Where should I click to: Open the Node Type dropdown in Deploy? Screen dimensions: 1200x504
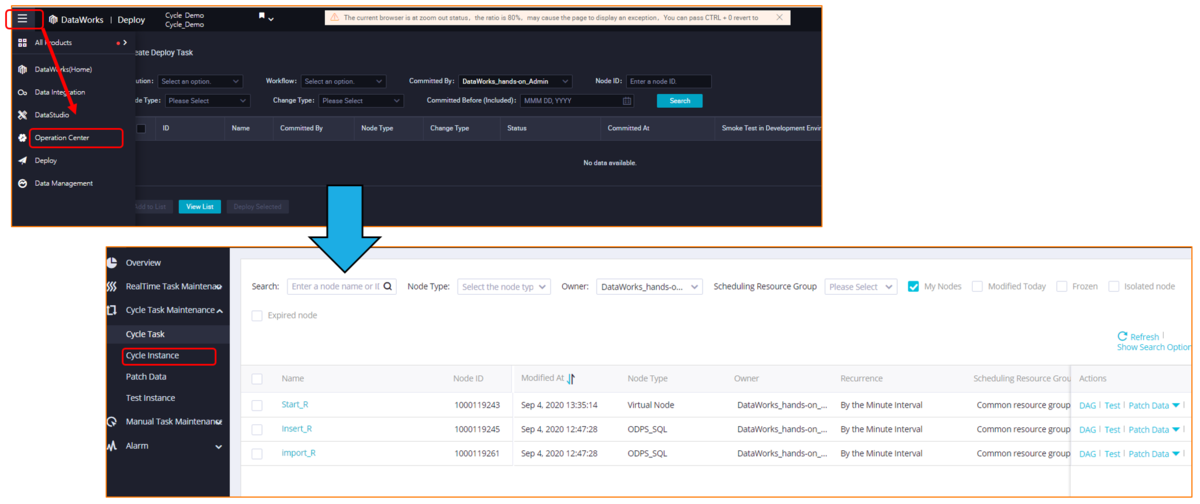pos(207,101)
